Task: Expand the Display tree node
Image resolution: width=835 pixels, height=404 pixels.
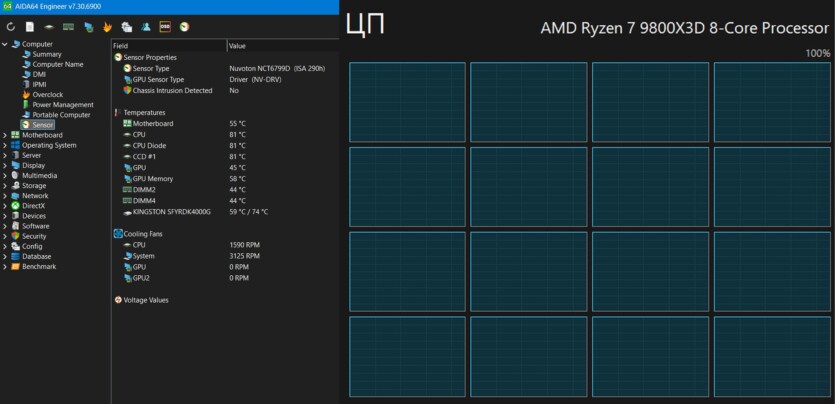Action: [5, 166]
